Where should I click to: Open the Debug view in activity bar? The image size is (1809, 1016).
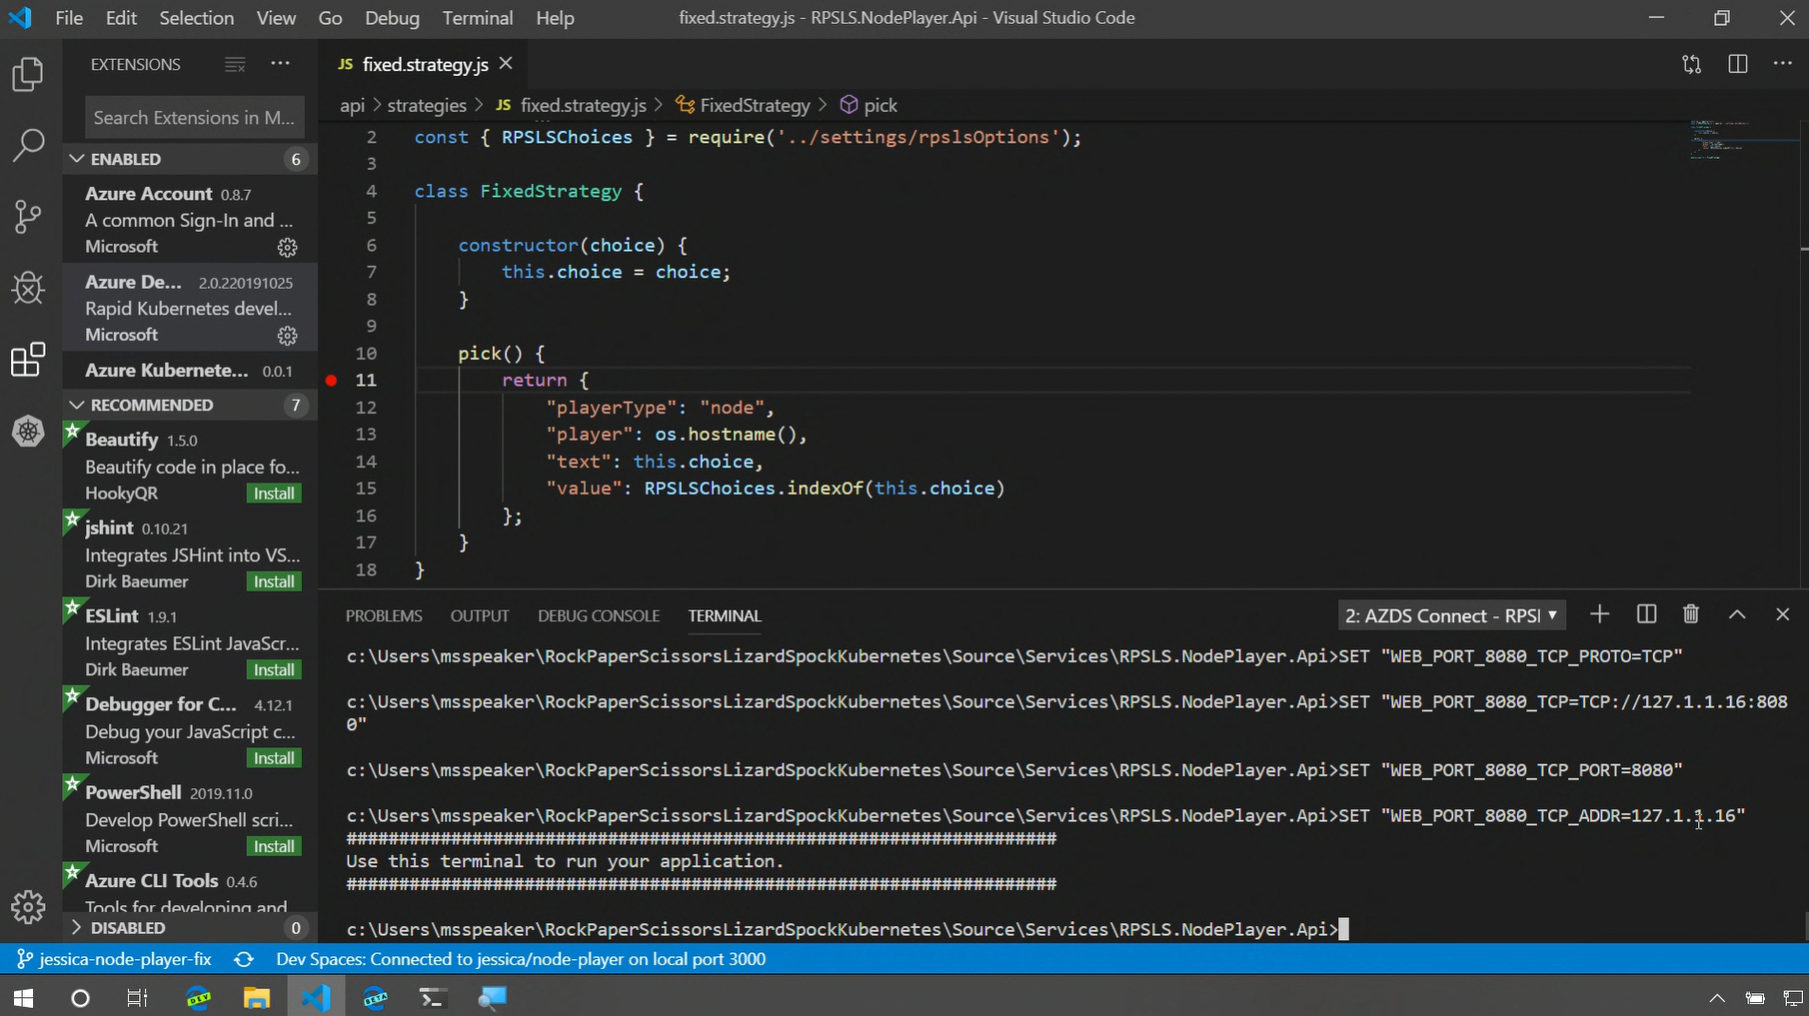28,288
